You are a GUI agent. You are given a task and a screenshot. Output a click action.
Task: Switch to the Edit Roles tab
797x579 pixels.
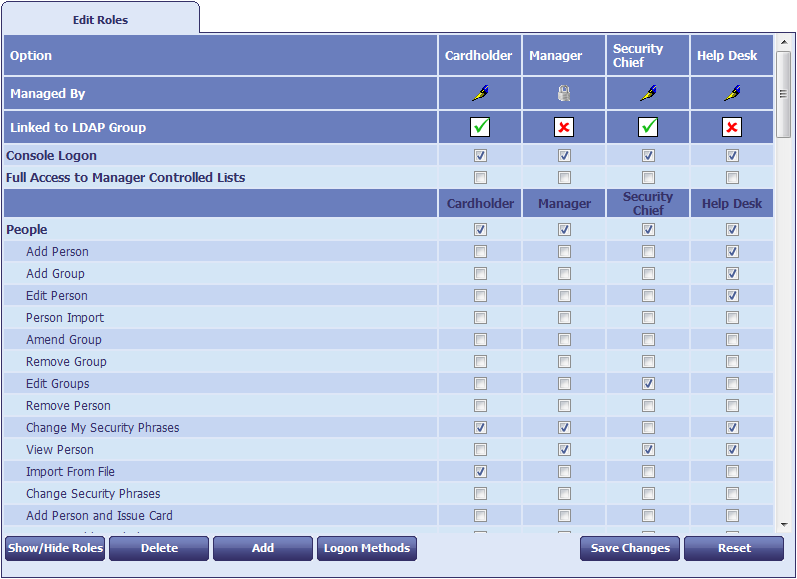pos(100,19)
